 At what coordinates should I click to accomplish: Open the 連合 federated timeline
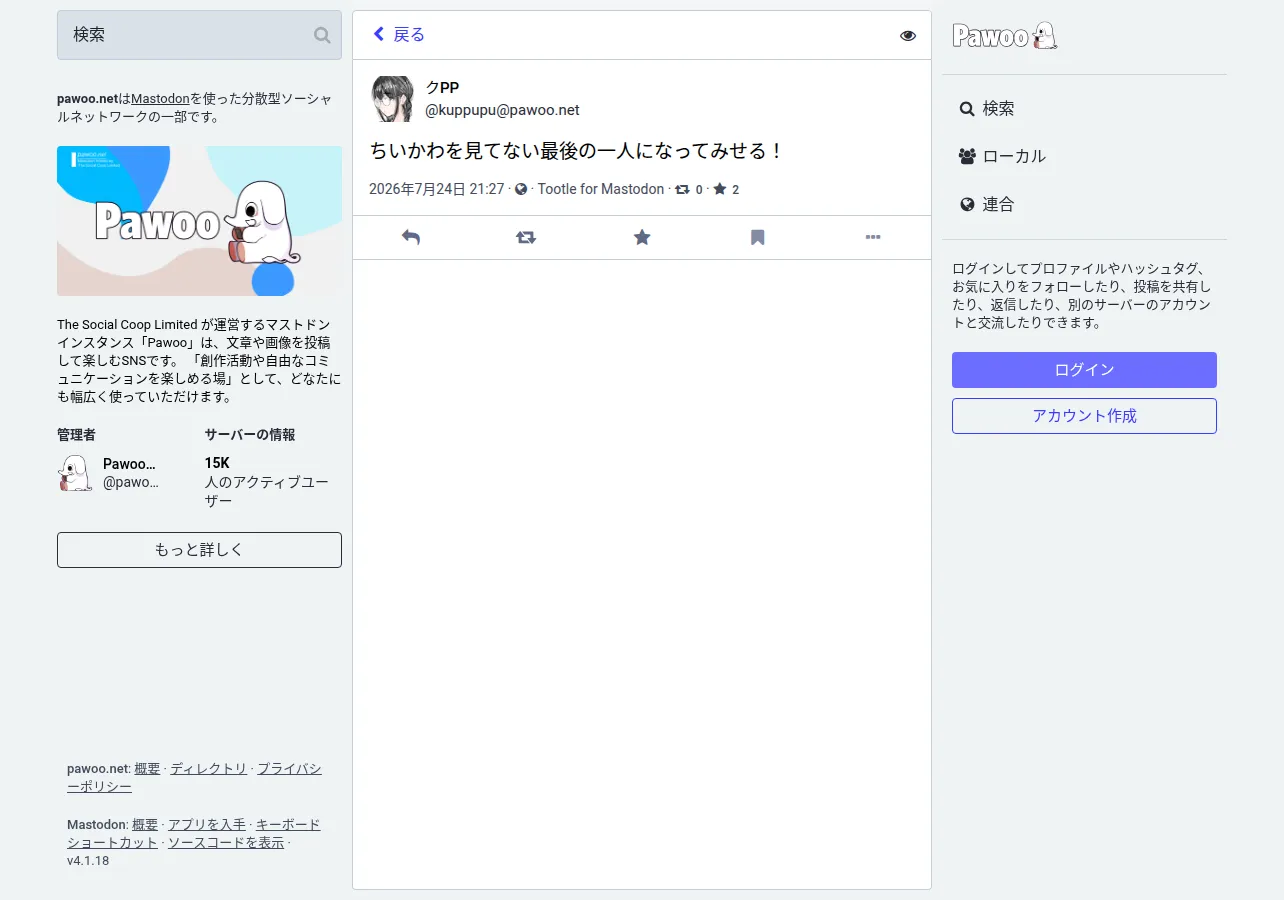(x=987, y=204)
